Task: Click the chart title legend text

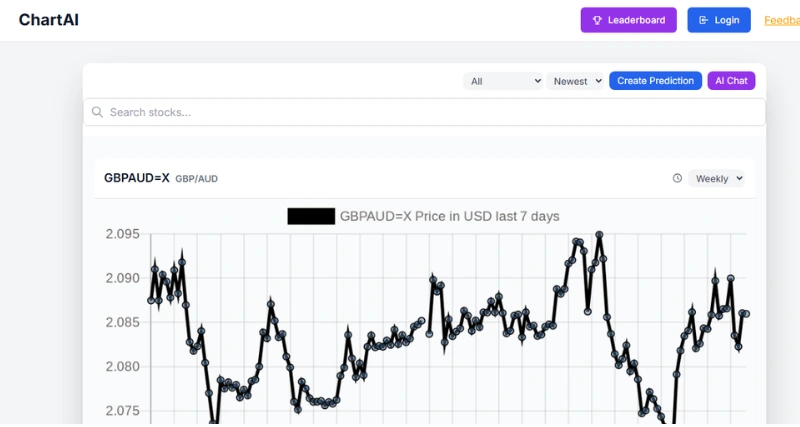Action: (x=449, y=216)
